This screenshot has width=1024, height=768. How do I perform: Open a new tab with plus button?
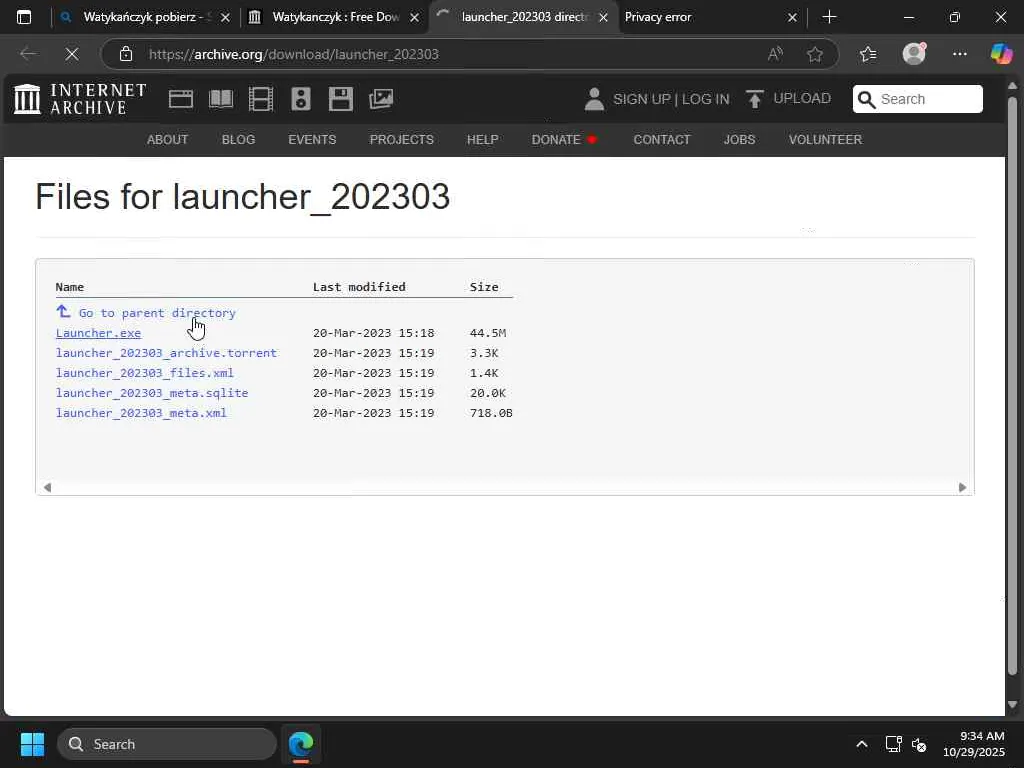point(829,17)
